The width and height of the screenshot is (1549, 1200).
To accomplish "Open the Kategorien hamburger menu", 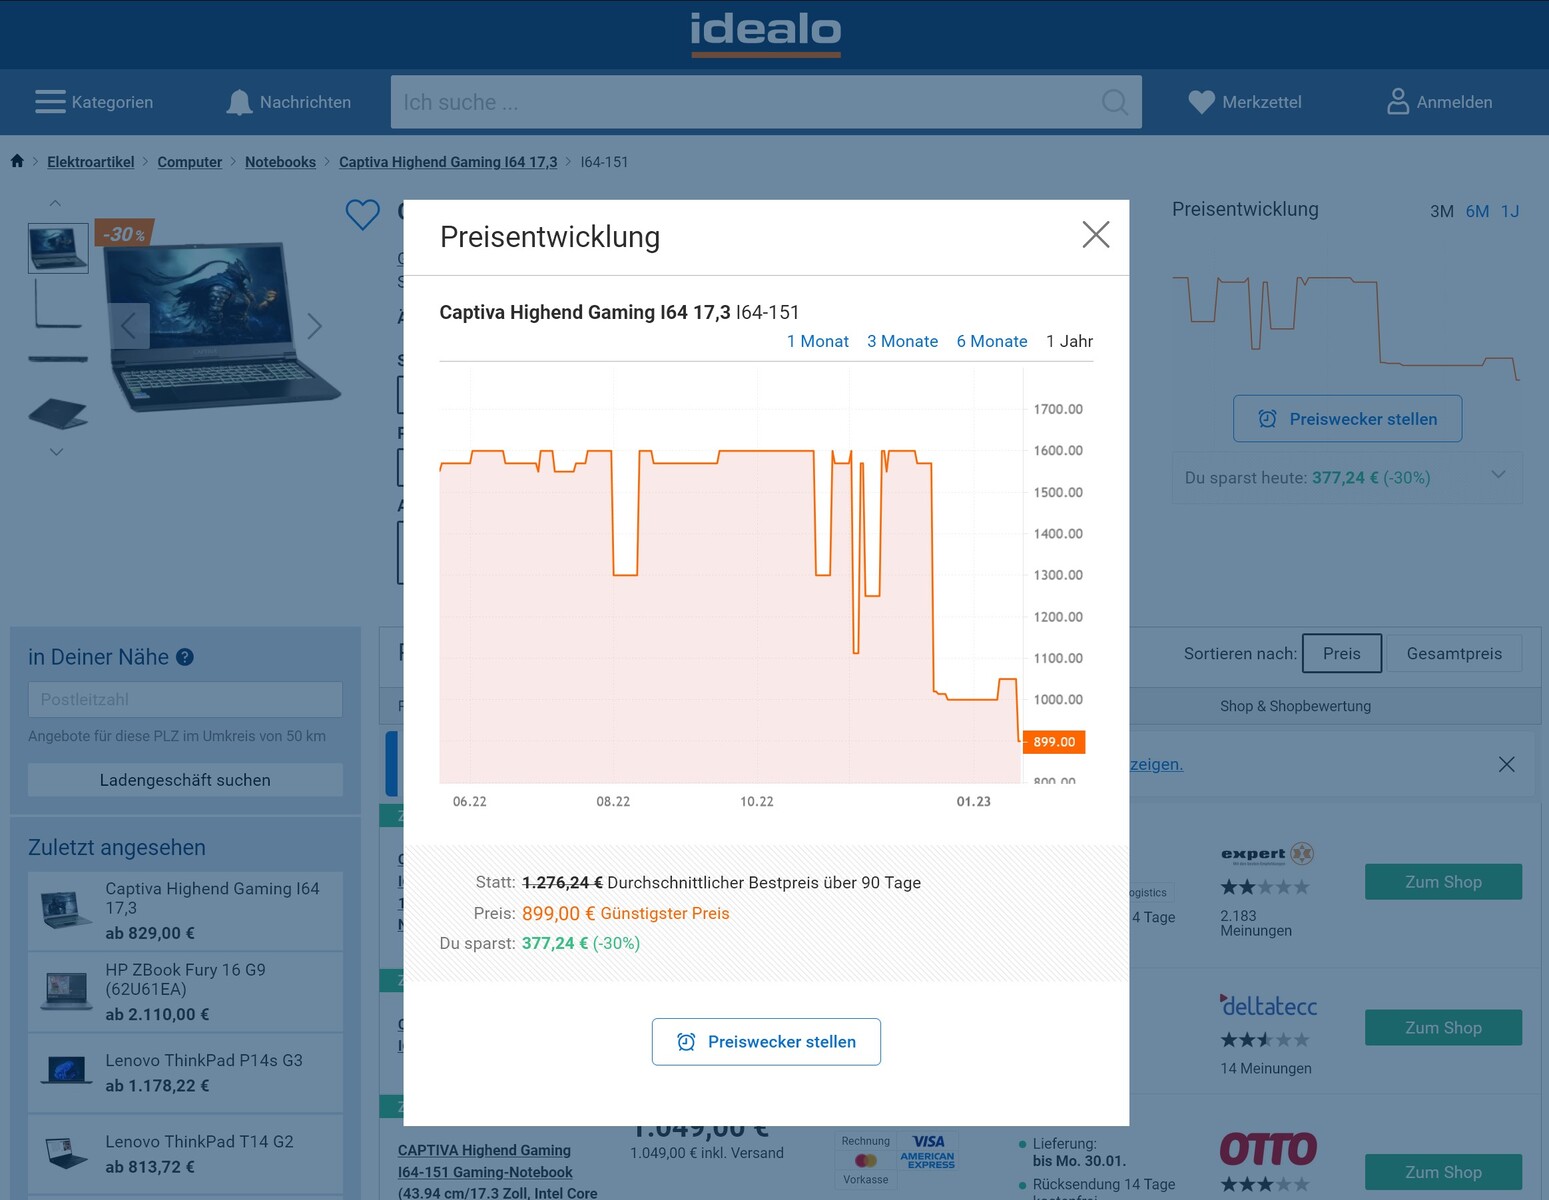I will pos(93,102).
